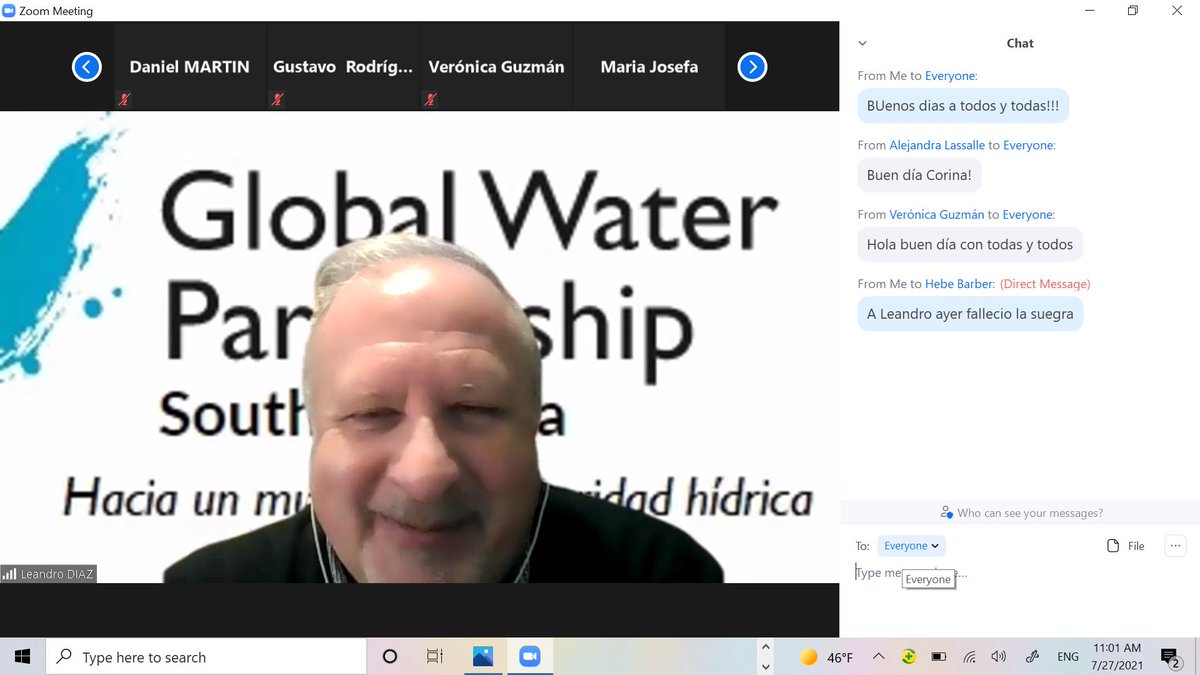This screenshot has height=675, width=1200.
Task: Show next participants with right arrow
Action: (x=752, y=67)
